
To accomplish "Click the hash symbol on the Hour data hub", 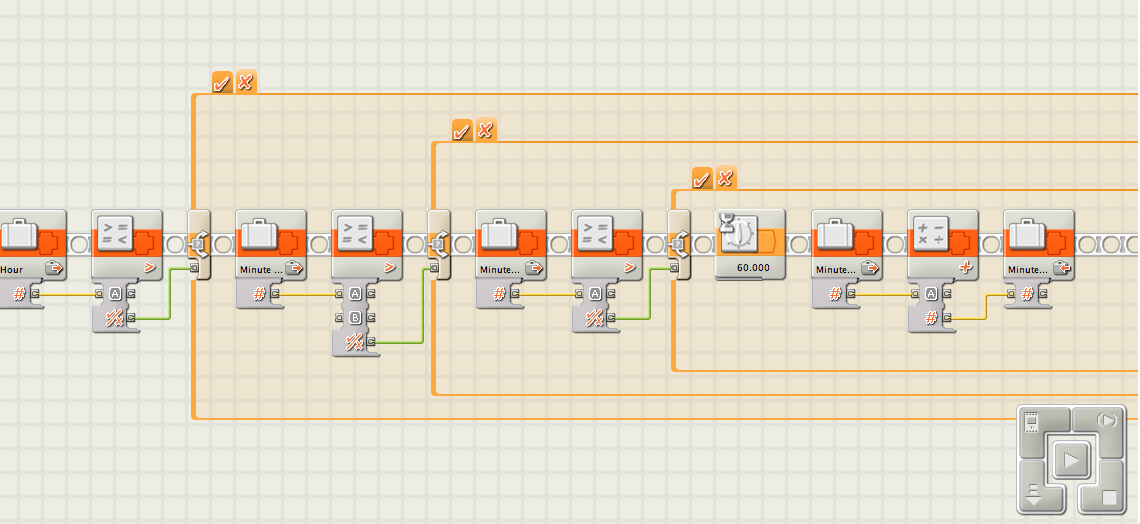I will coord(20,294).
